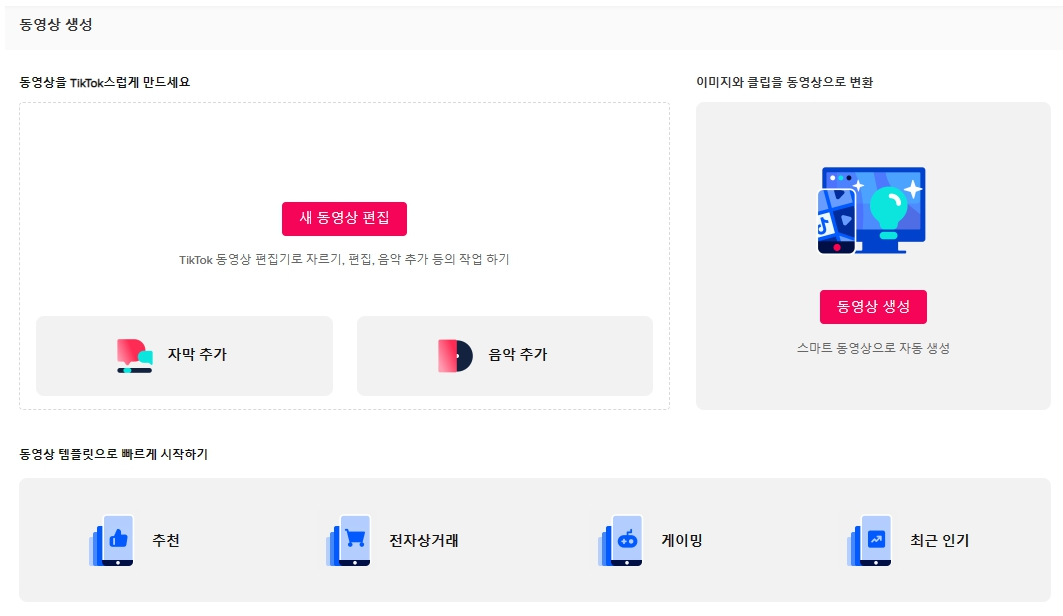Viewport: 1063px width, 616px height.
Task: Click the 이미지와 클립을 동영상으로 변환 heading
Action: [x=784, y=82]
